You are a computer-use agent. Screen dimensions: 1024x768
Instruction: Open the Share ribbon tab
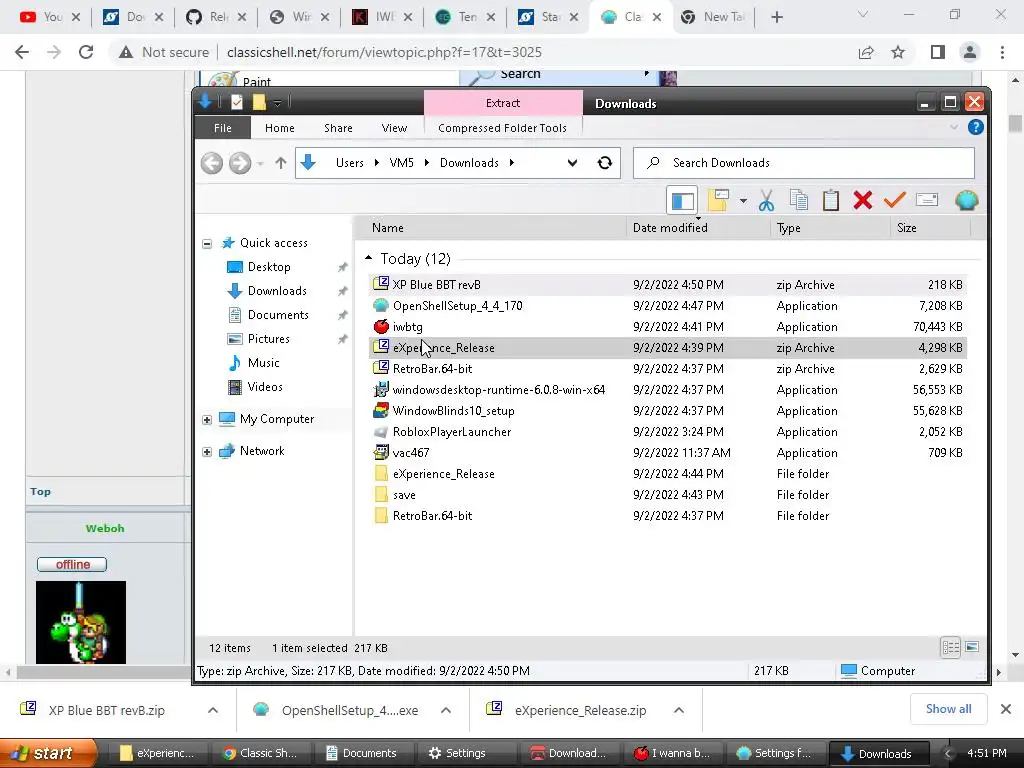(338, 128)
